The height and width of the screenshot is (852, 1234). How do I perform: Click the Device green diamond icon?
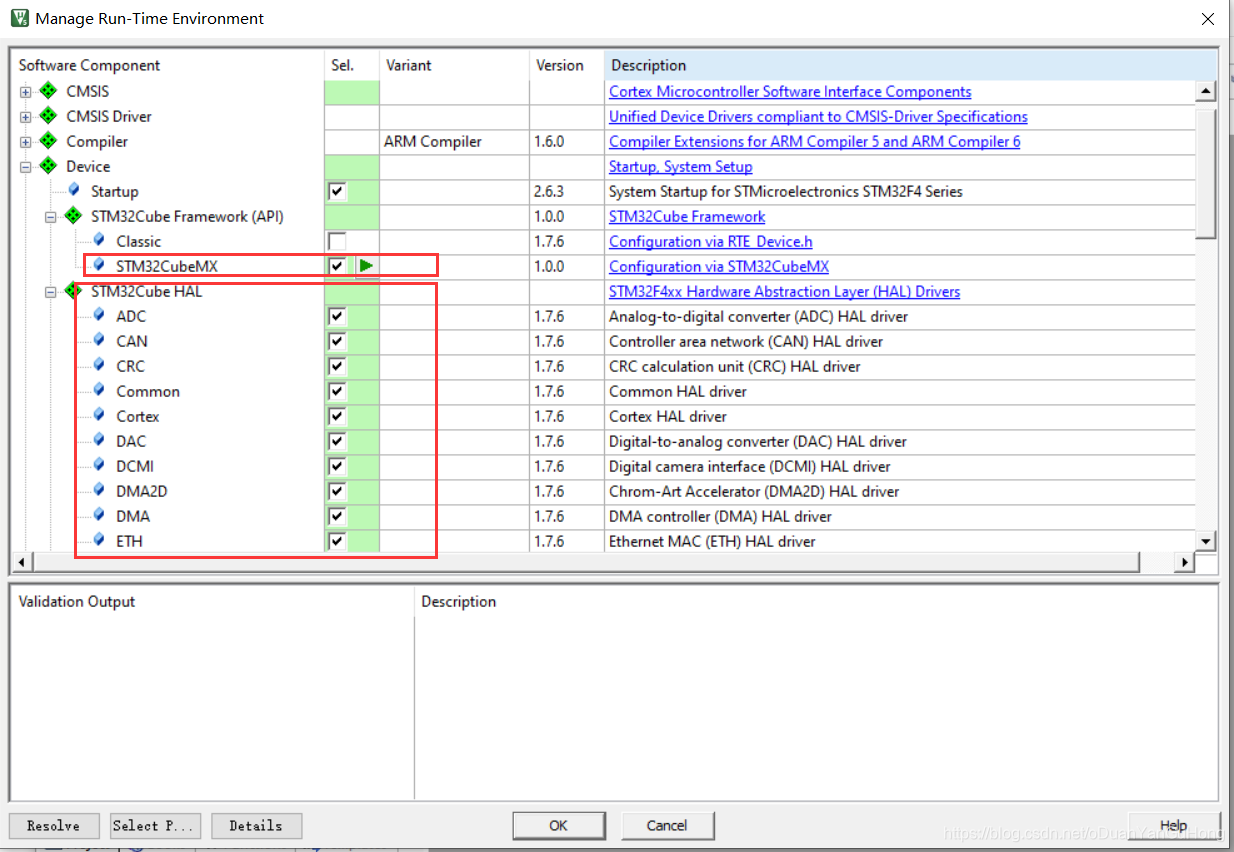tap(48, 166)
